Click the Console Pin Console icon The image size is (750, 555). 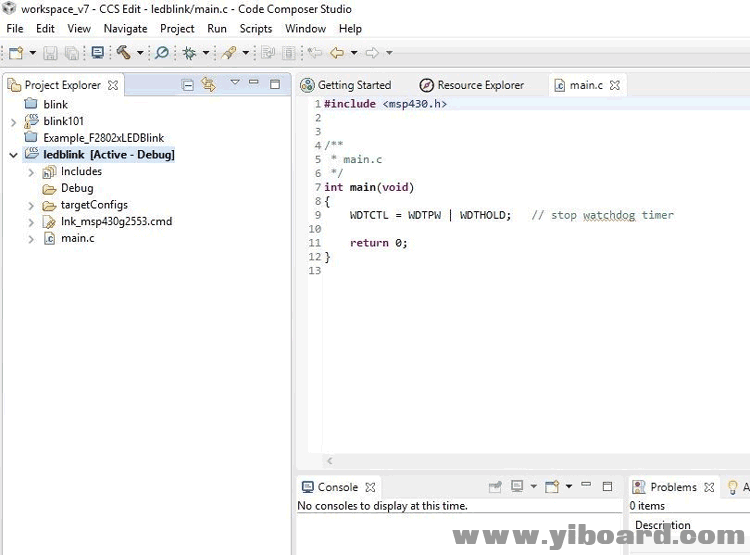coord(496,487)
